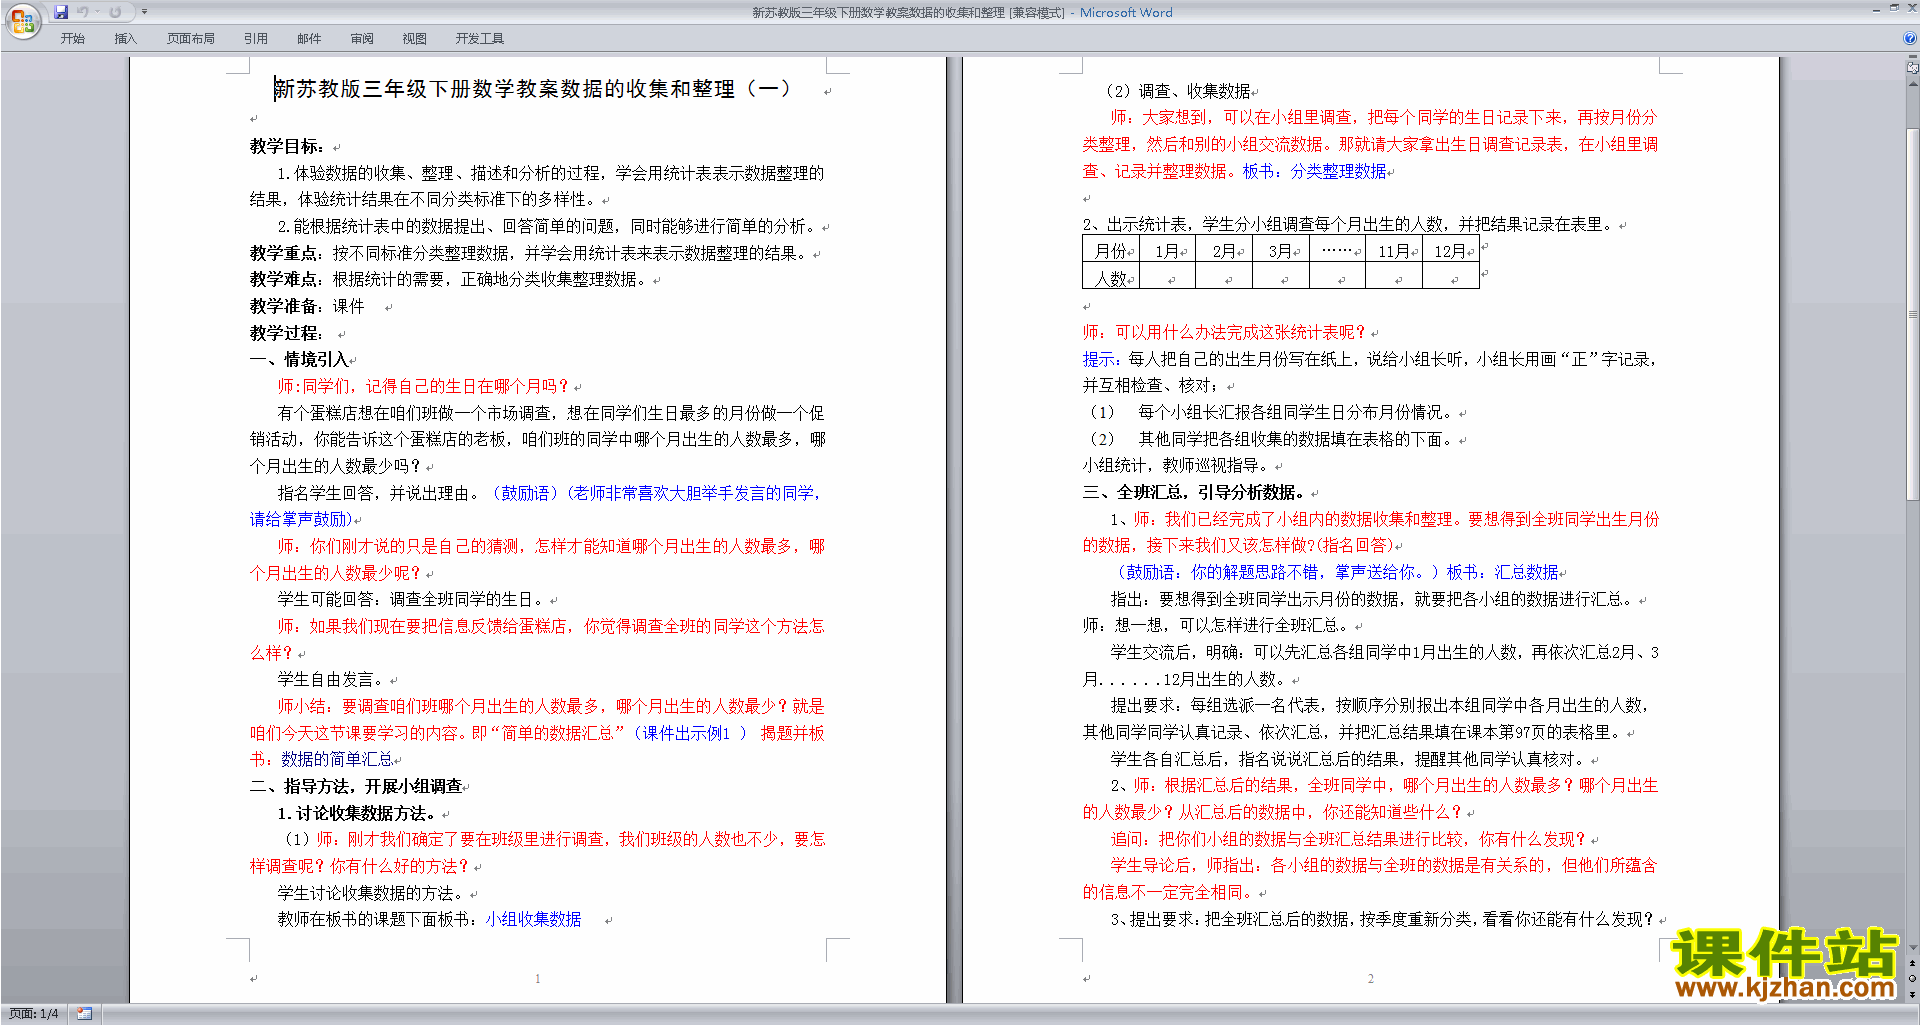This screenshot has height=1025, width=1920.
Task: Click the 11月 table cell
Action: [1394, 251]
